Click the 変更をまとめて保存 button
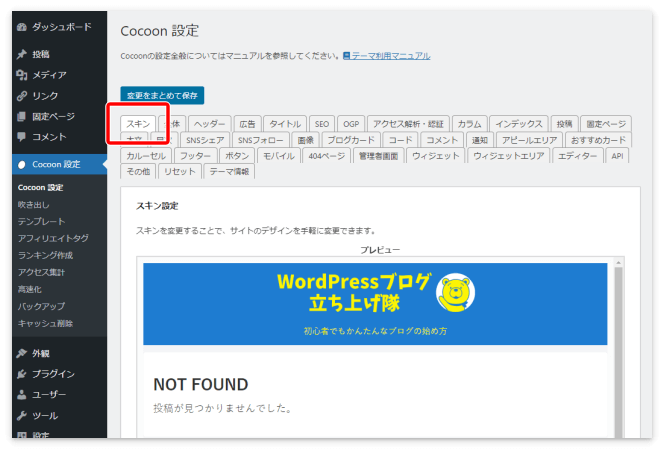Image resolution: width=664 pixels, height=451 pixels. (162, 95)
